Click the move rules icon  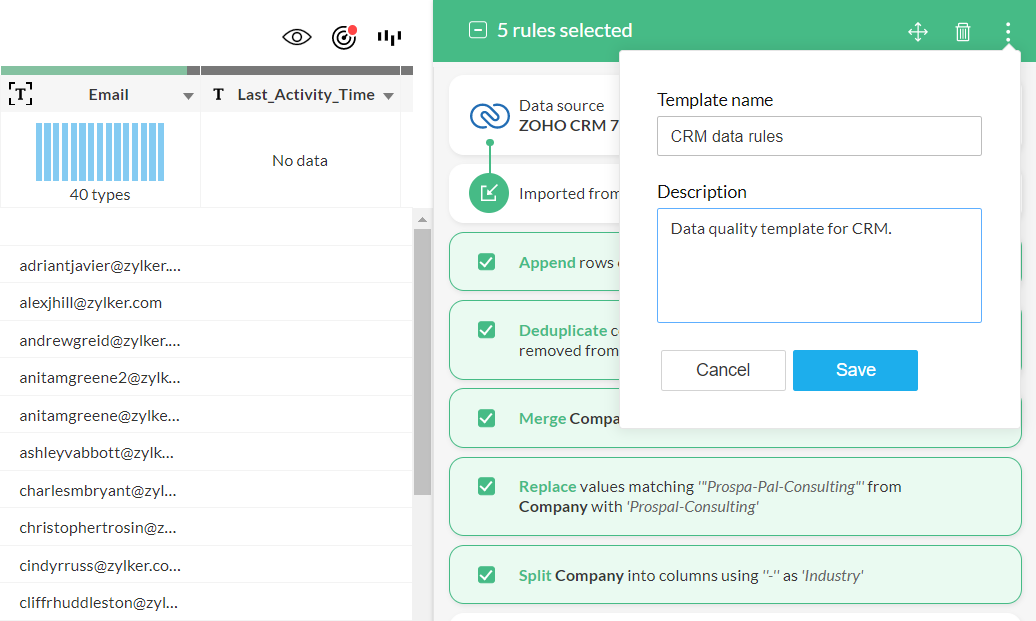(918, 32)
